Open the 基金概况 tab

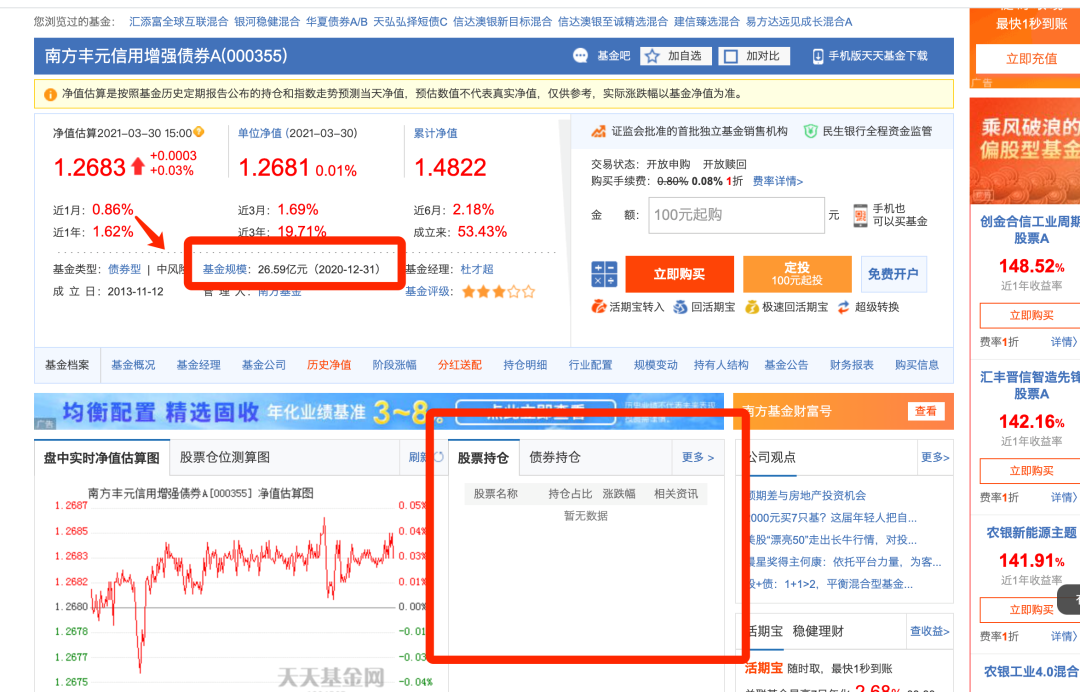point(133,365)
